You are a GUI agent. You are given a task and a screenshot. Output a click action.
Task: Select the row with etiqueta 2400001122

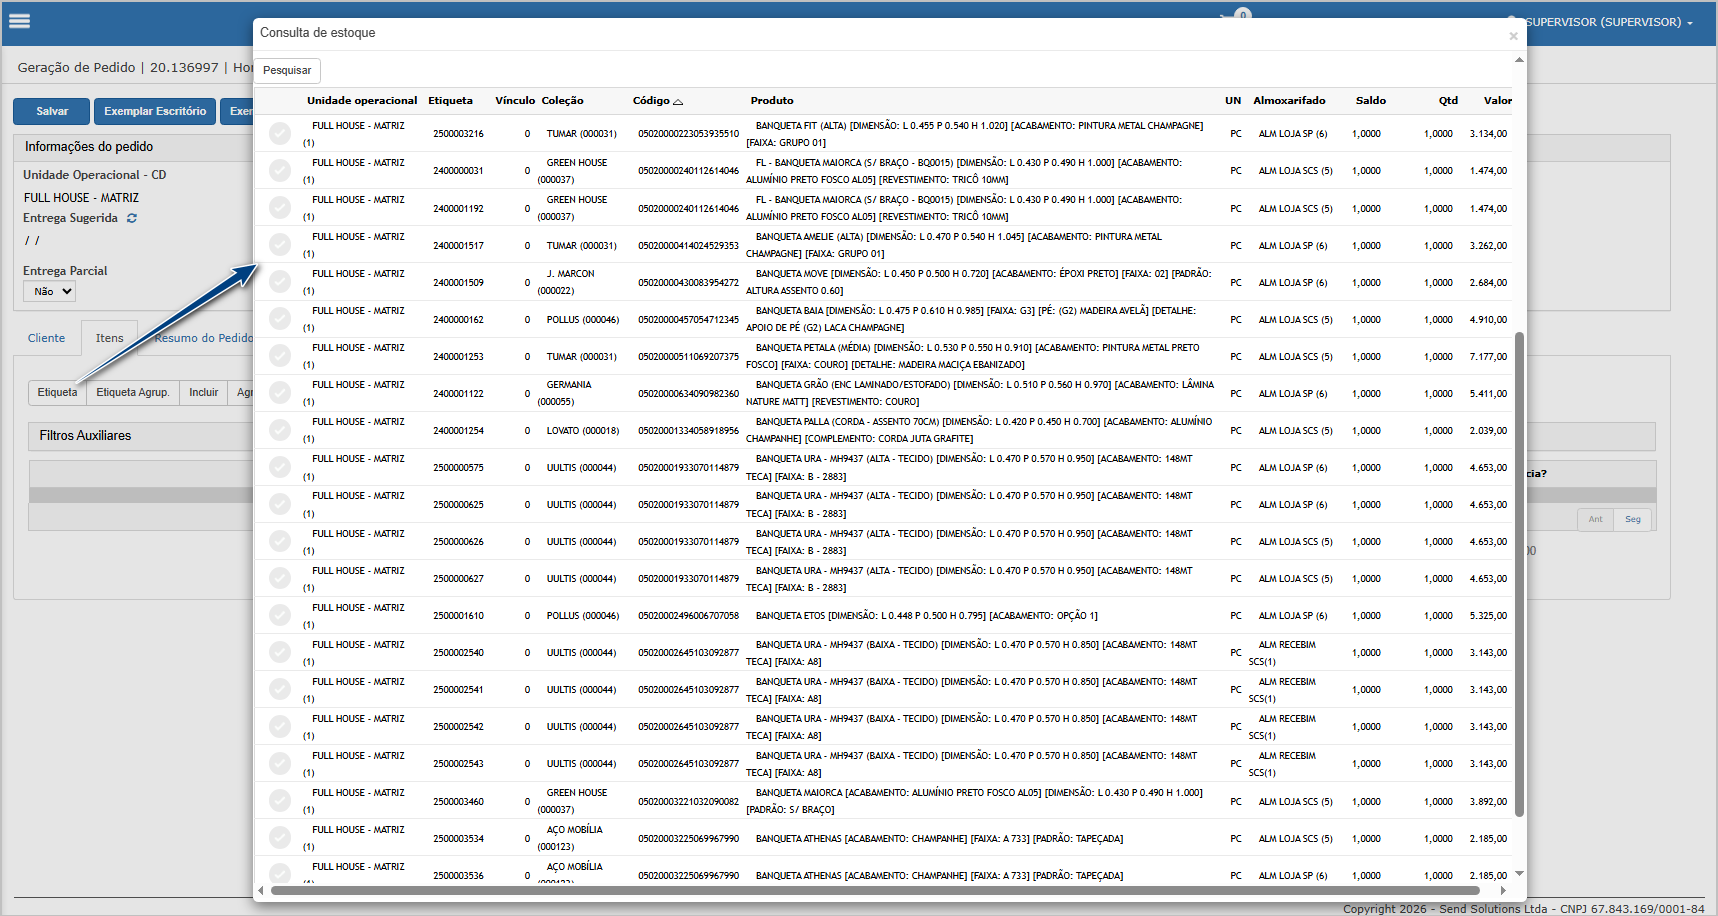pos(280,392)
